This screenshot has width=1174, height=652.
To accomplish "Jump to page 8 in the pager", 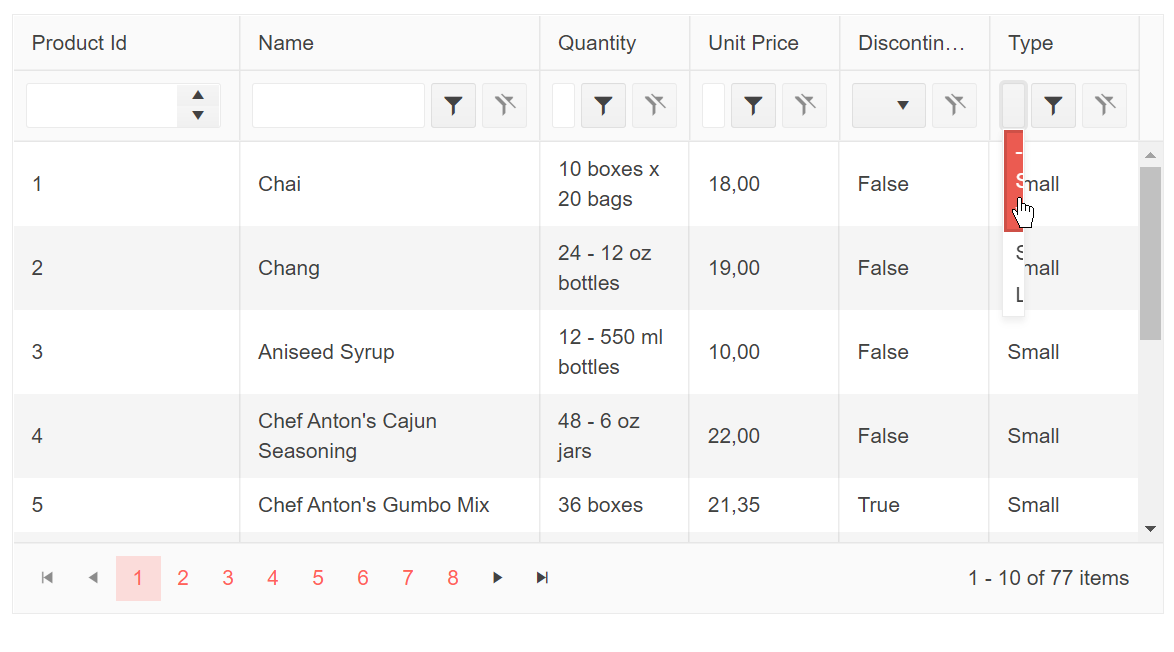I will click(453, 578).
